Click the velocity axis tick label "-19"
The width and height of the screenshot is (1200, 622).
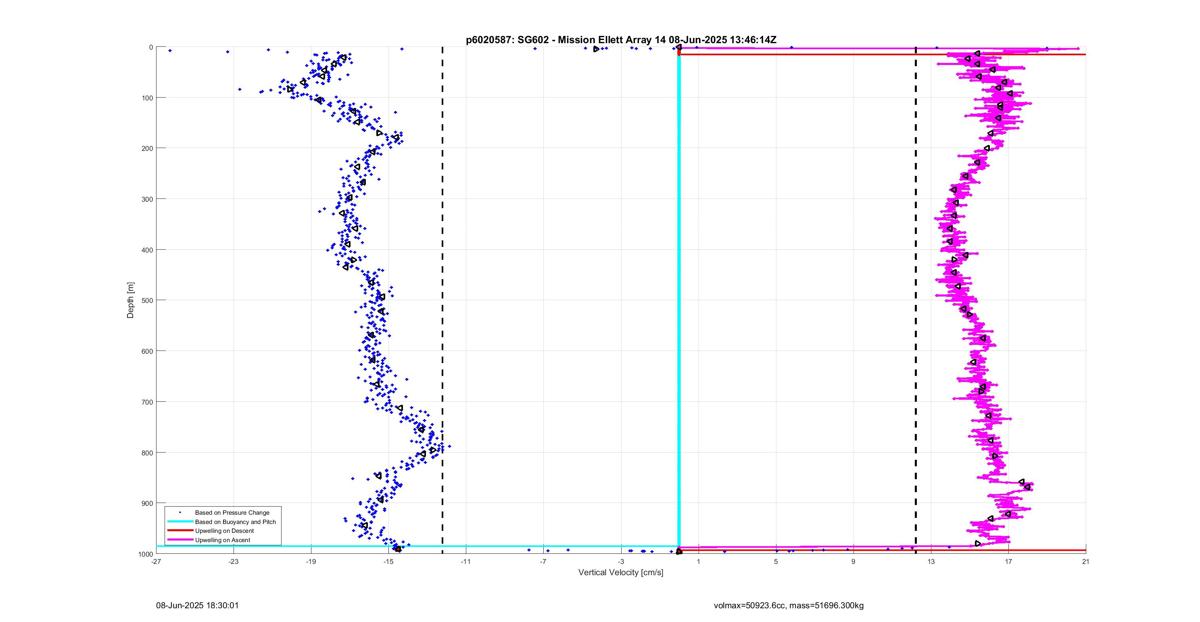coord(311,562)
